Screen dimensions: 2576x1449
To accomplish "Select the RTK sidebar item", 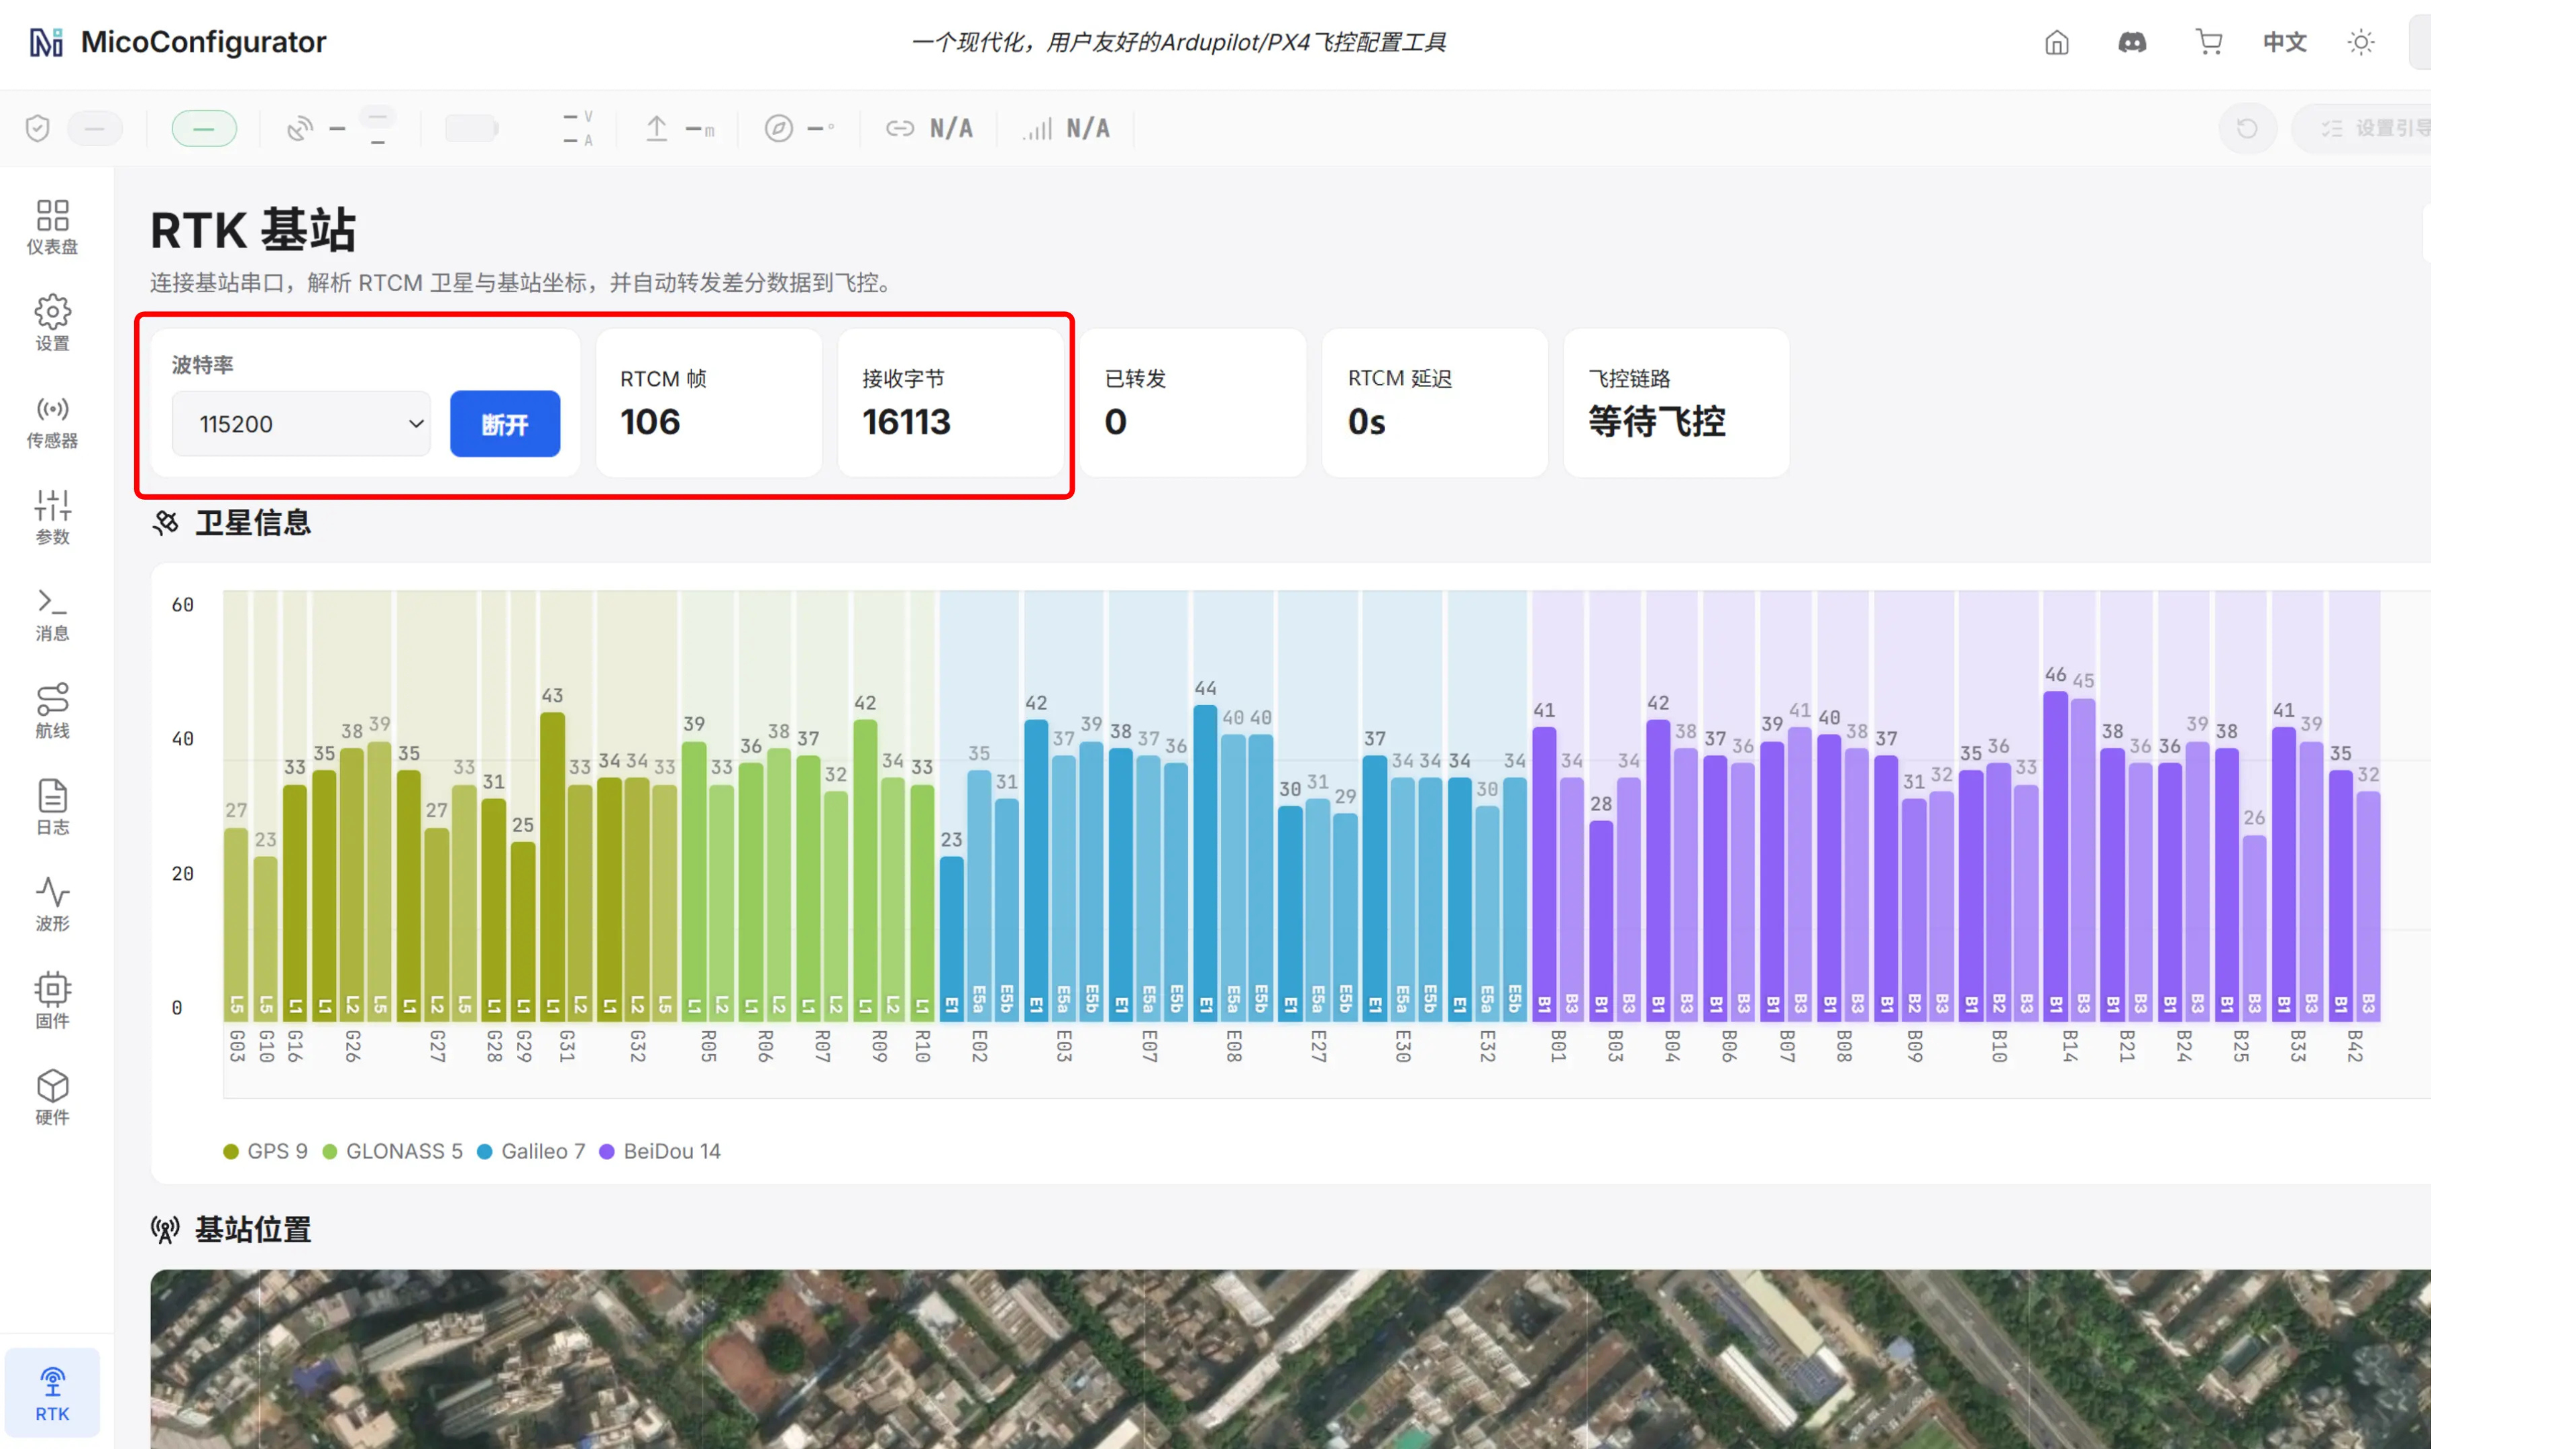I will [x=52, y=1394].
